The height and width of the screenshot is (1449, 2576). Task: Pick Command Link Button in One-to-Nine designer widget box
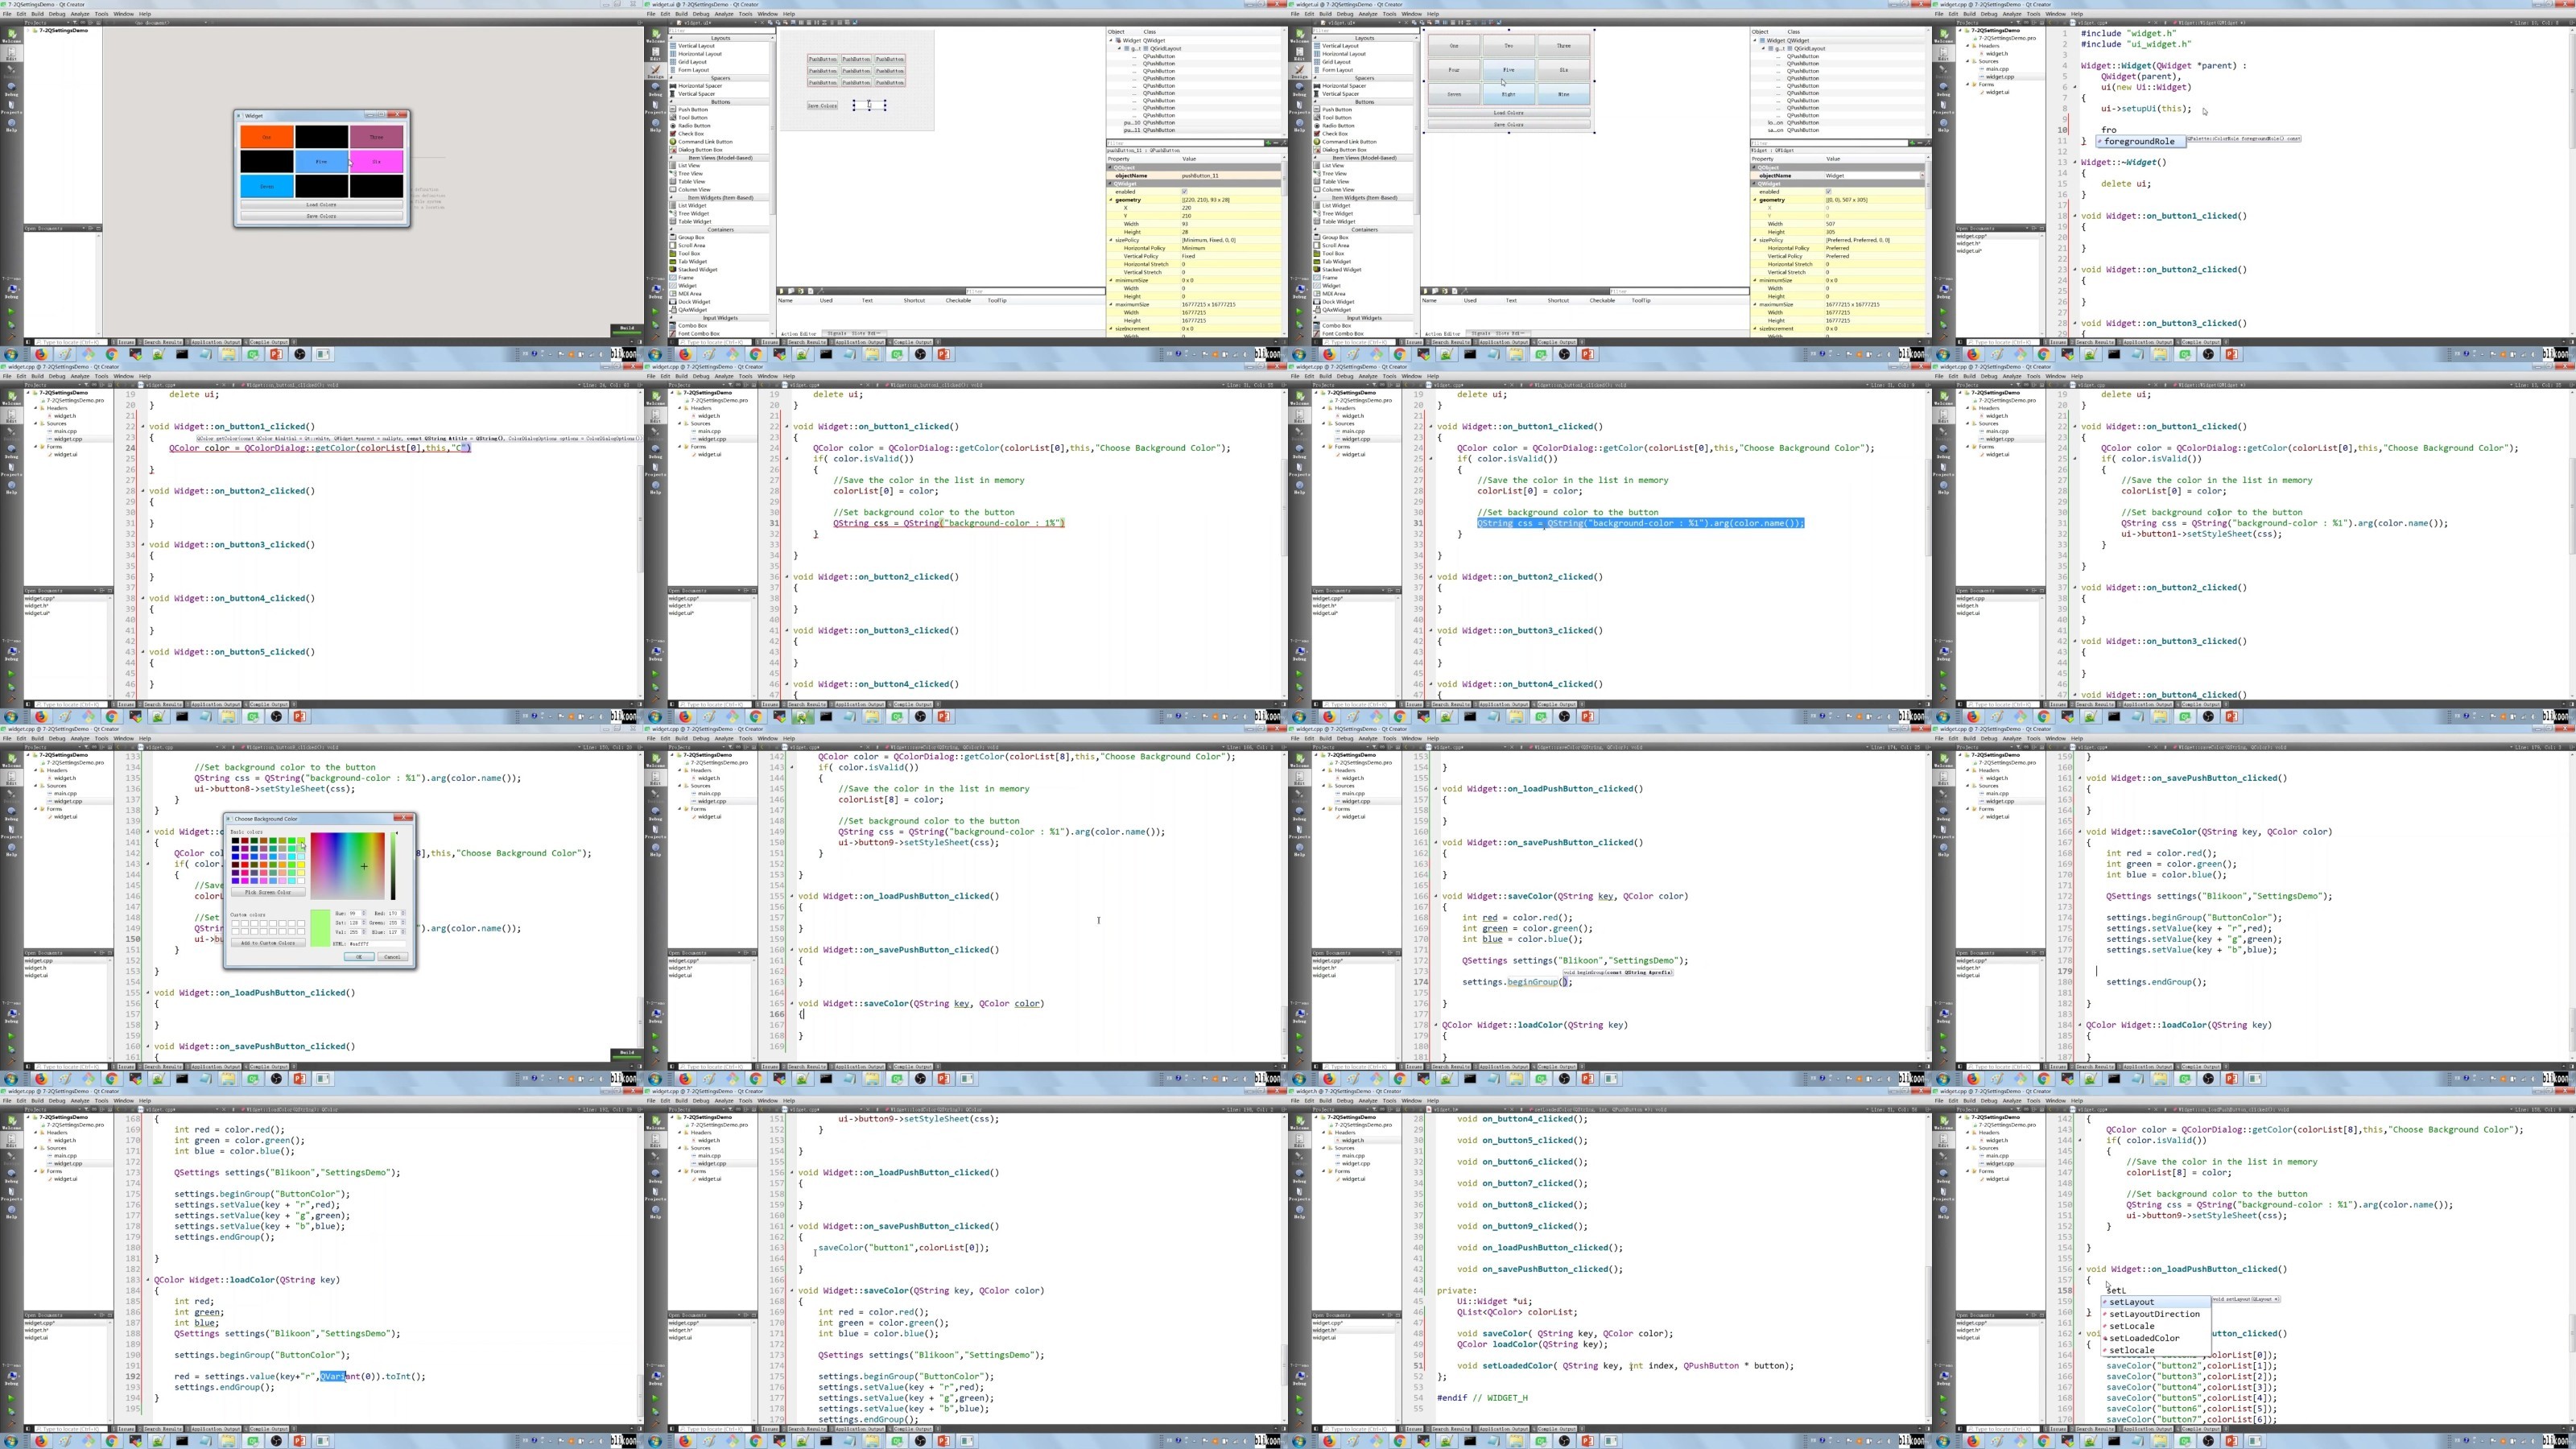1349,142
